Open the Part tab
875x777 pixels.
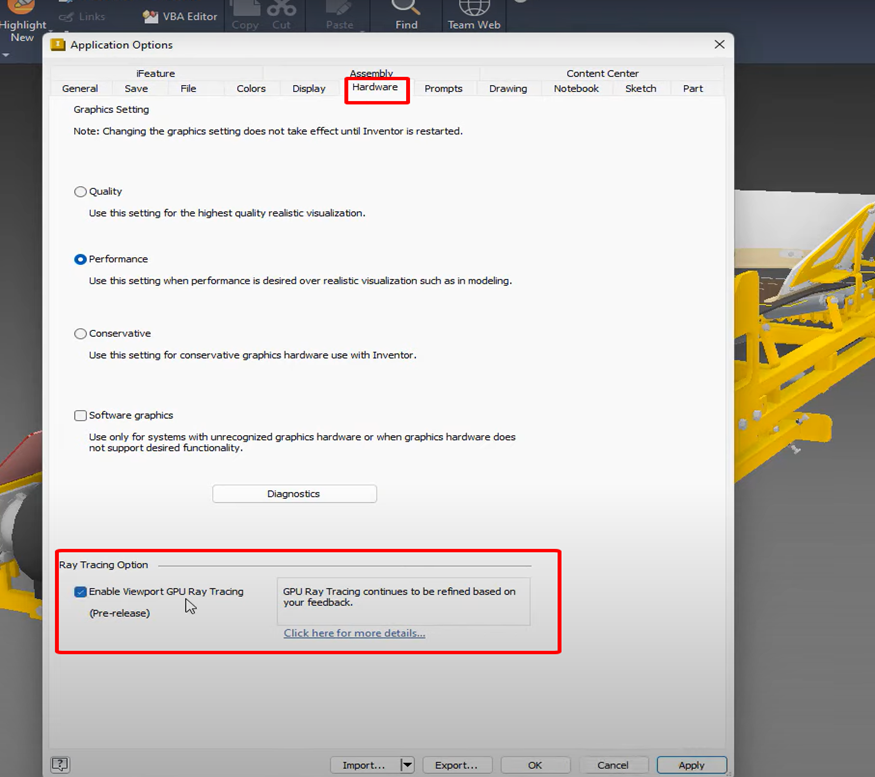point(693,88)
